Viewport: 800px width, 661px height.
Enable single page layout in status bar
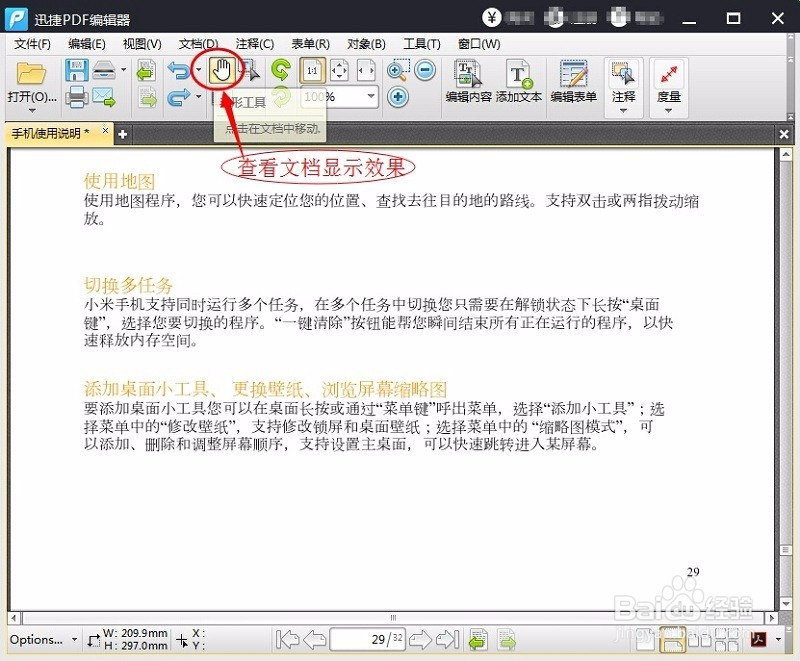645,640
